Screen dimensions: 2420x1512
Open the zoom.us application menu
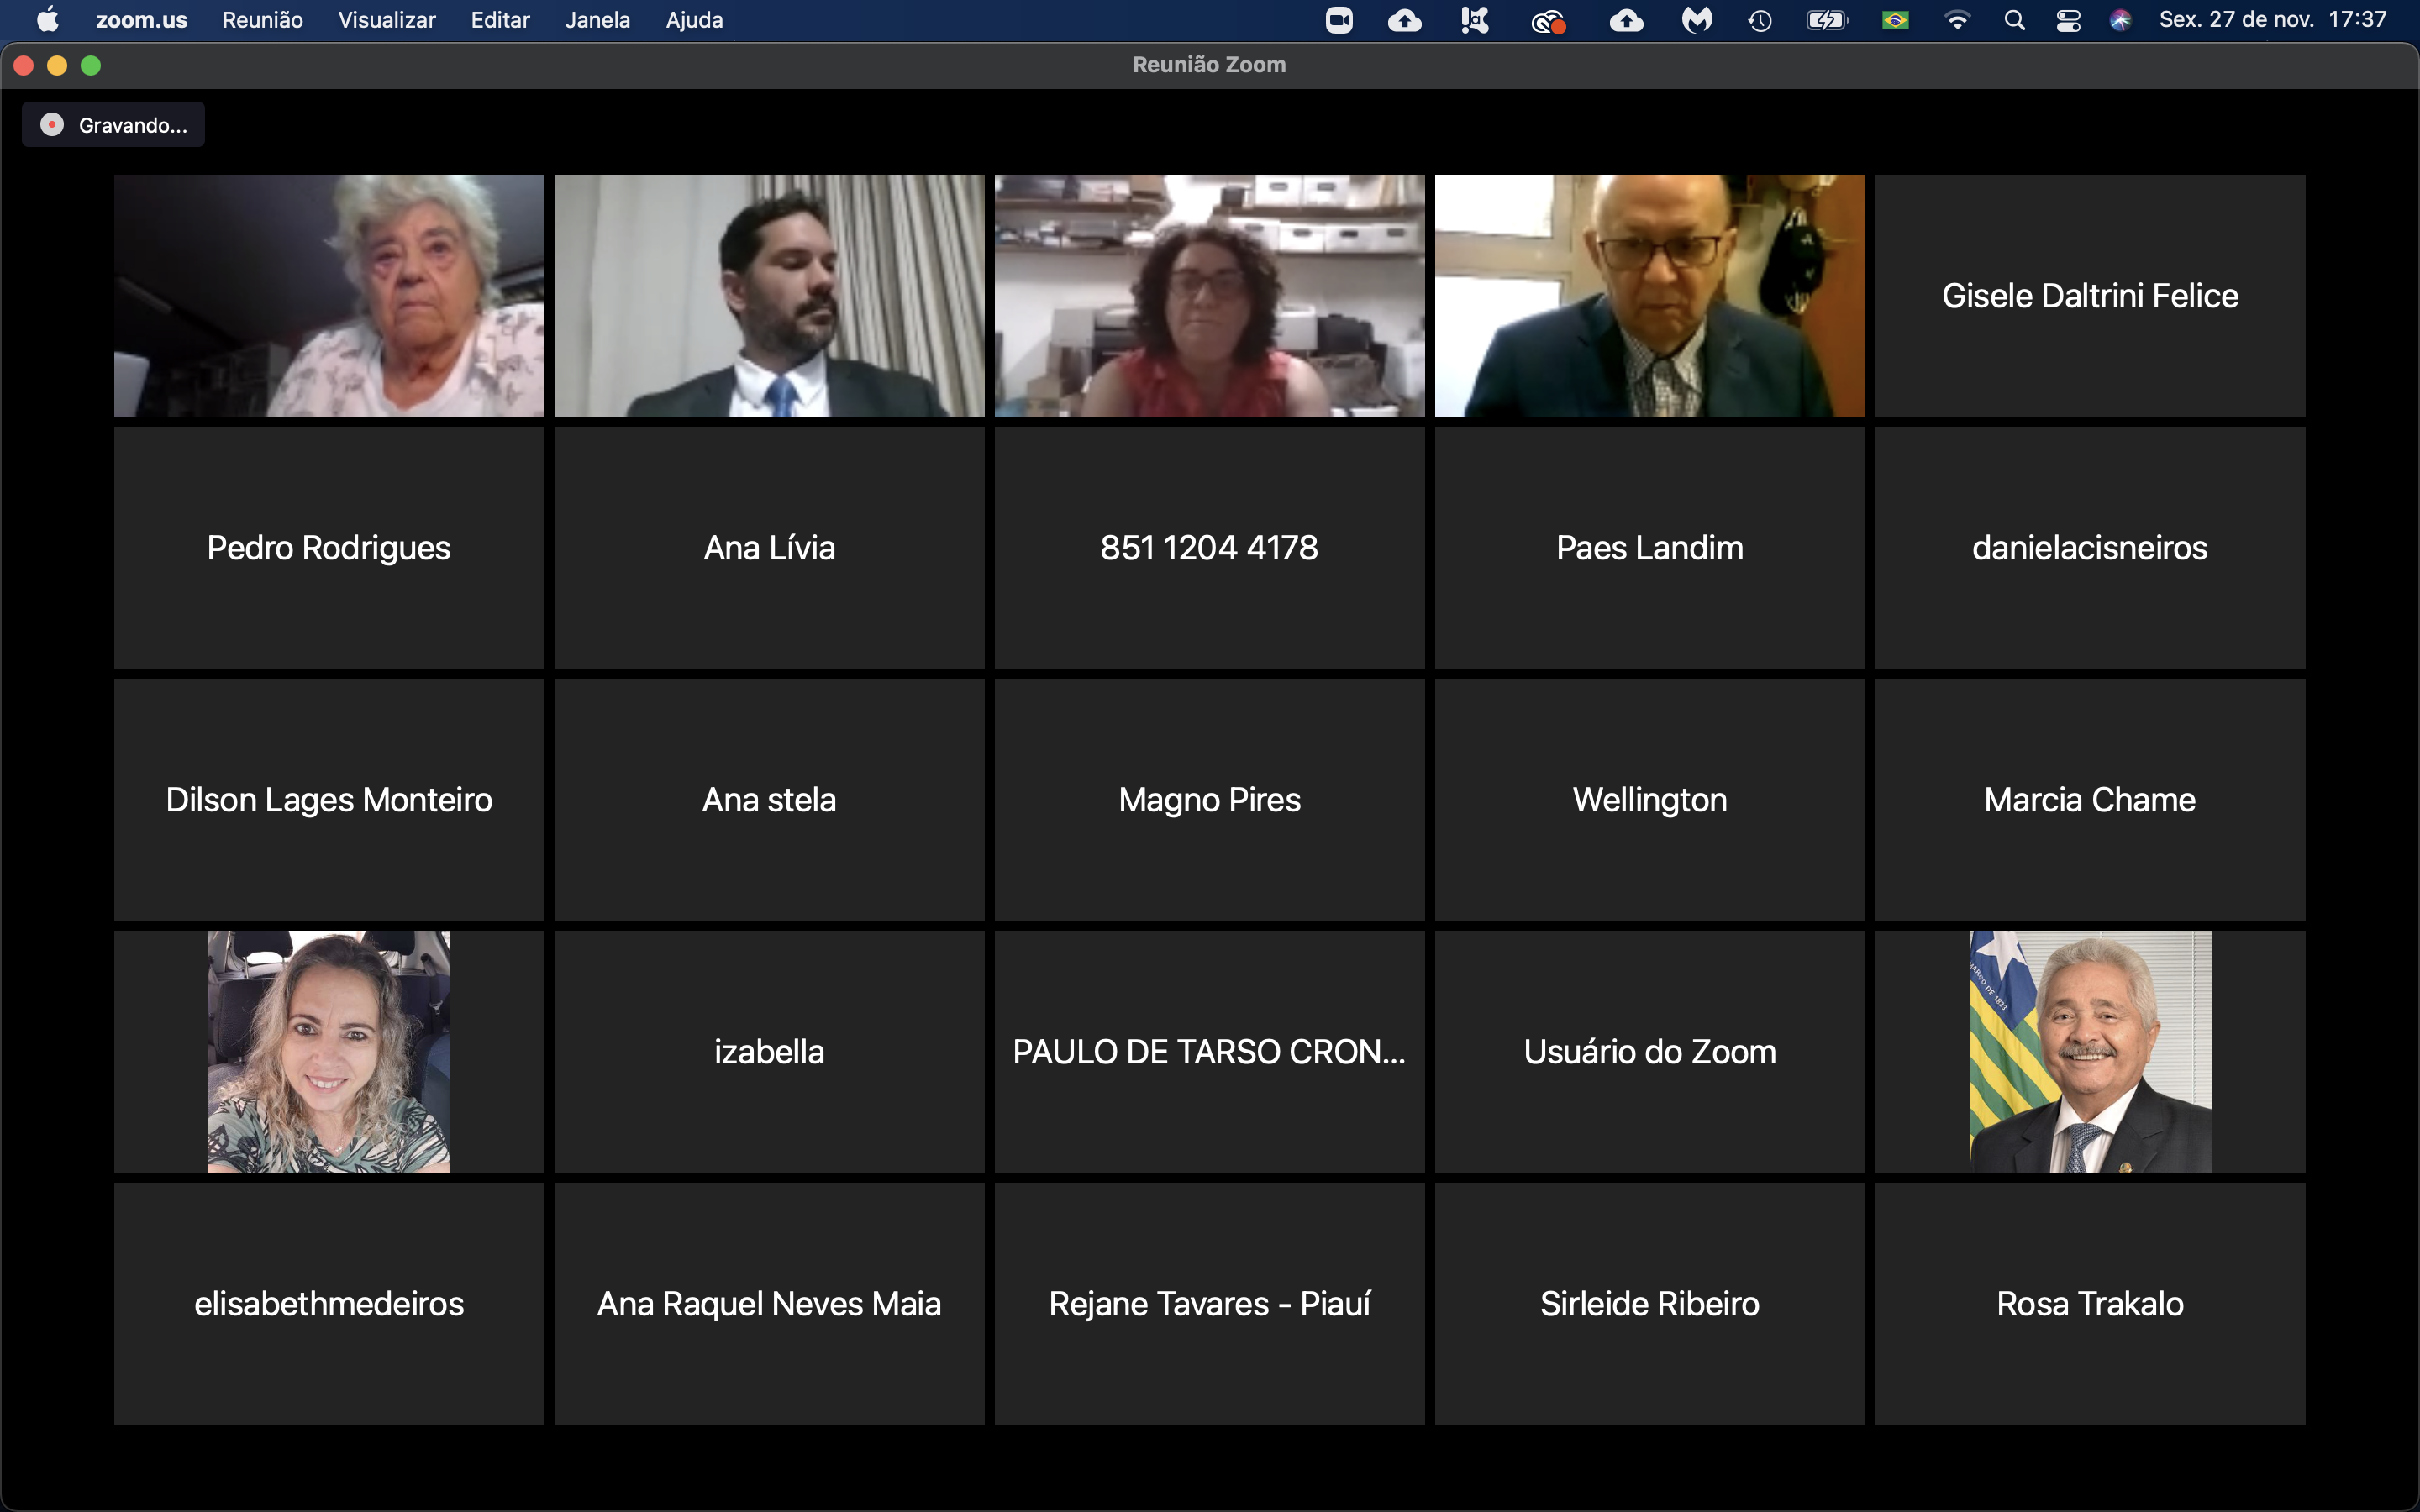141,20
